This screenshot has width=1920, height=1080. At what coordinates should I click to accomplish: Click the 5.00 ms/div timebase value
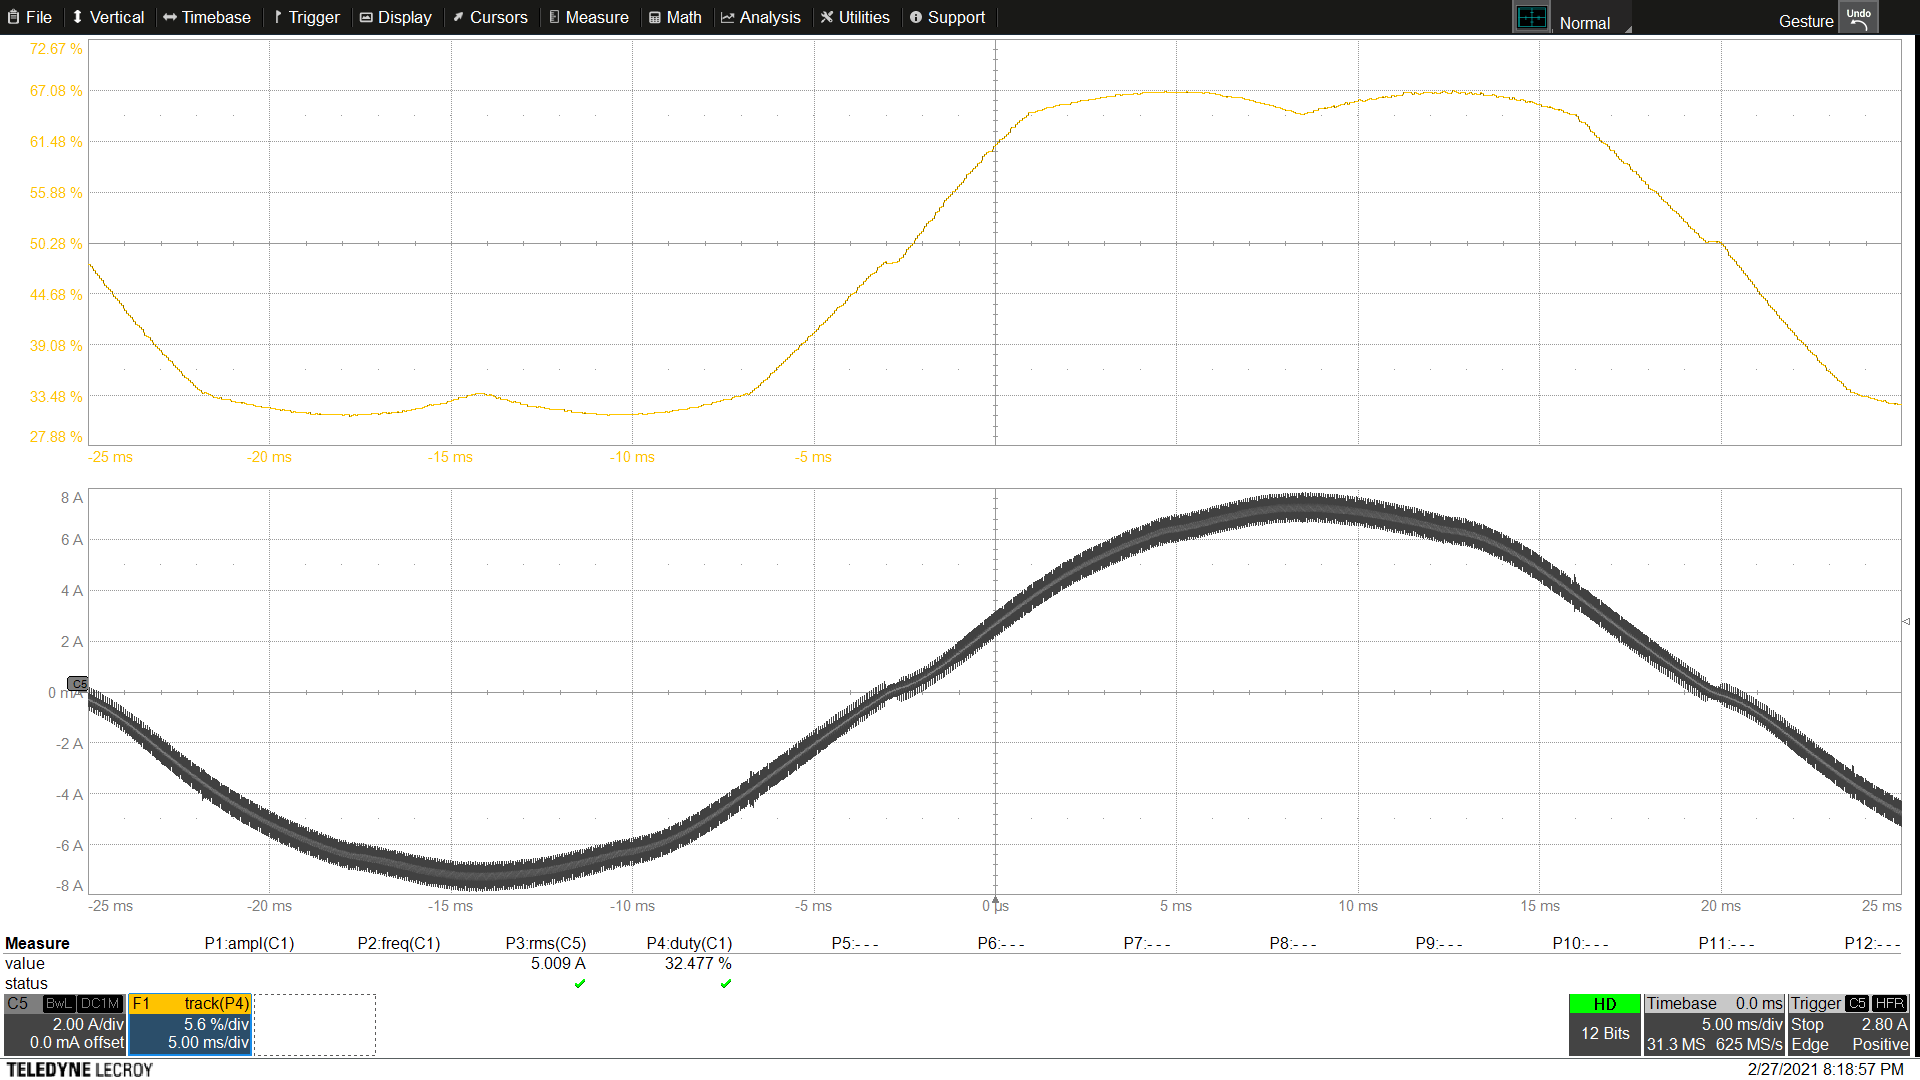[1742, 1024]
